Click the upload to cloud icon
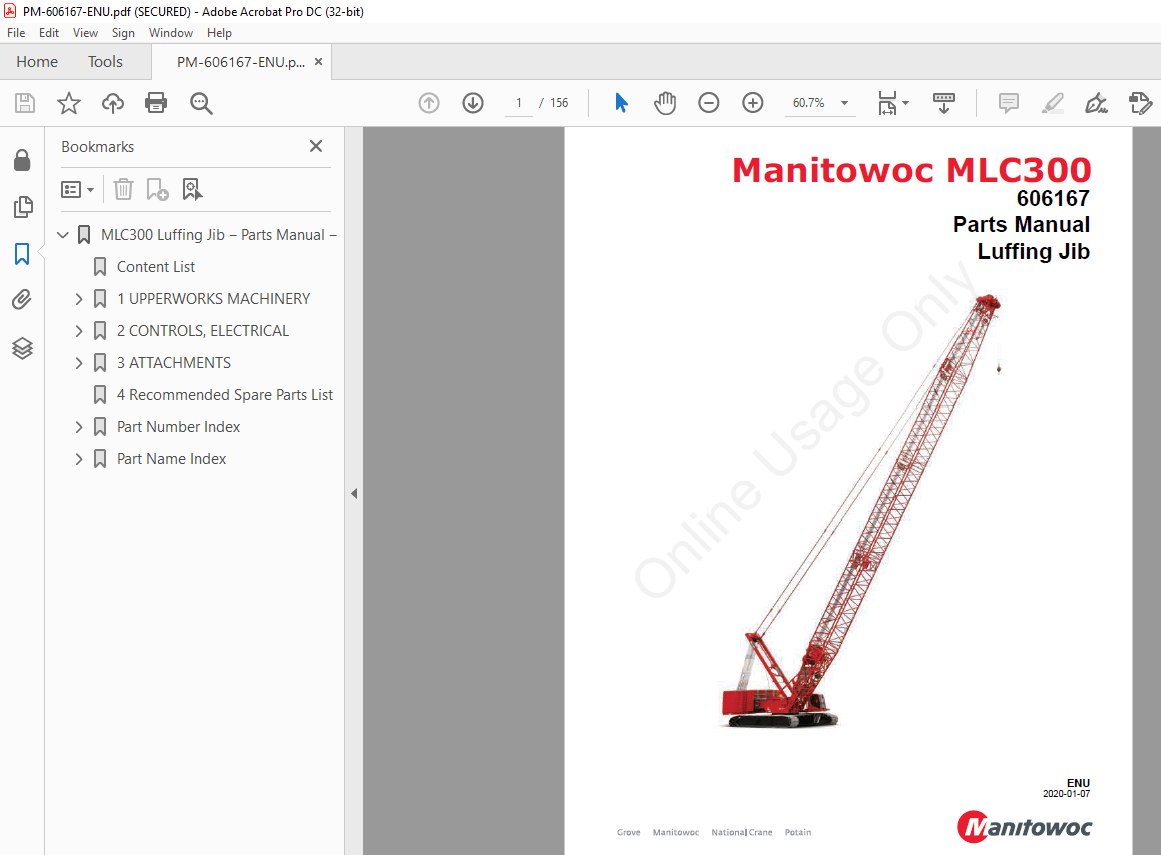The height and width of the screenshot is (855, 1161). tap(113, 103)
